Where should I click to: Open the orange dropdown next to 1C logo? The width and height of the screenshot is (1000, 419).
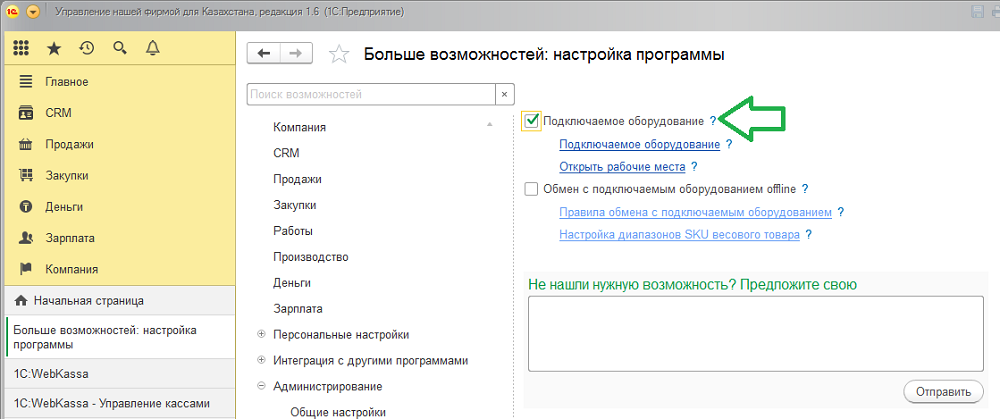pyautogui.click(x=33, y=11)
